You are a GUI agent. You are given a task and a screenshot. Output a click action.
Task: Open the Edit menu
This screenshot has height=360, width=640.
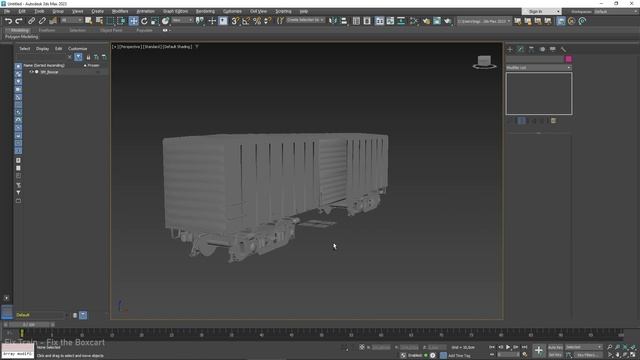[22, 11]
